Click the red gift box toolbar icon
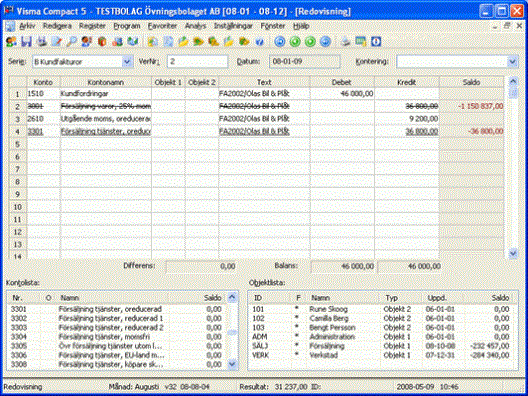Viewport: 528px width, 396px height. tap(102, 42)
